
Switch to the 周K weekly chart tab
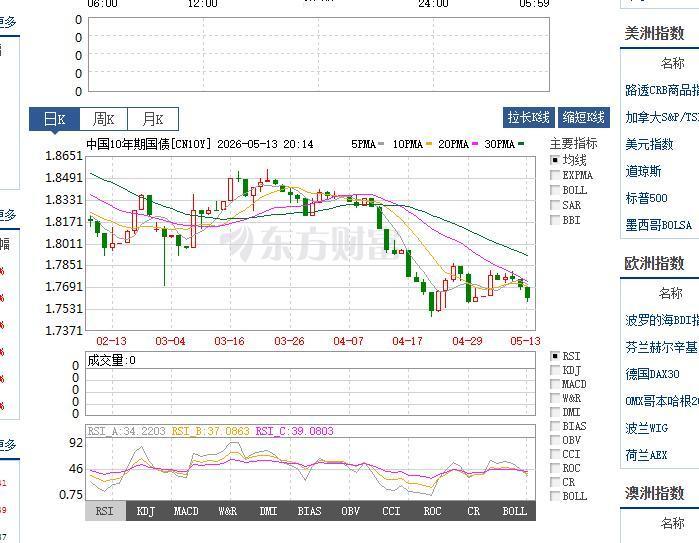tap(103, 119)
